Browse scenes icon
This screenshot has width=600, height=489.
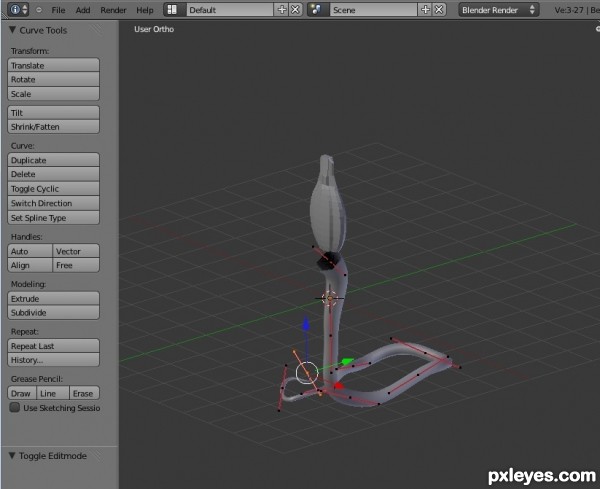pos(316,10)
